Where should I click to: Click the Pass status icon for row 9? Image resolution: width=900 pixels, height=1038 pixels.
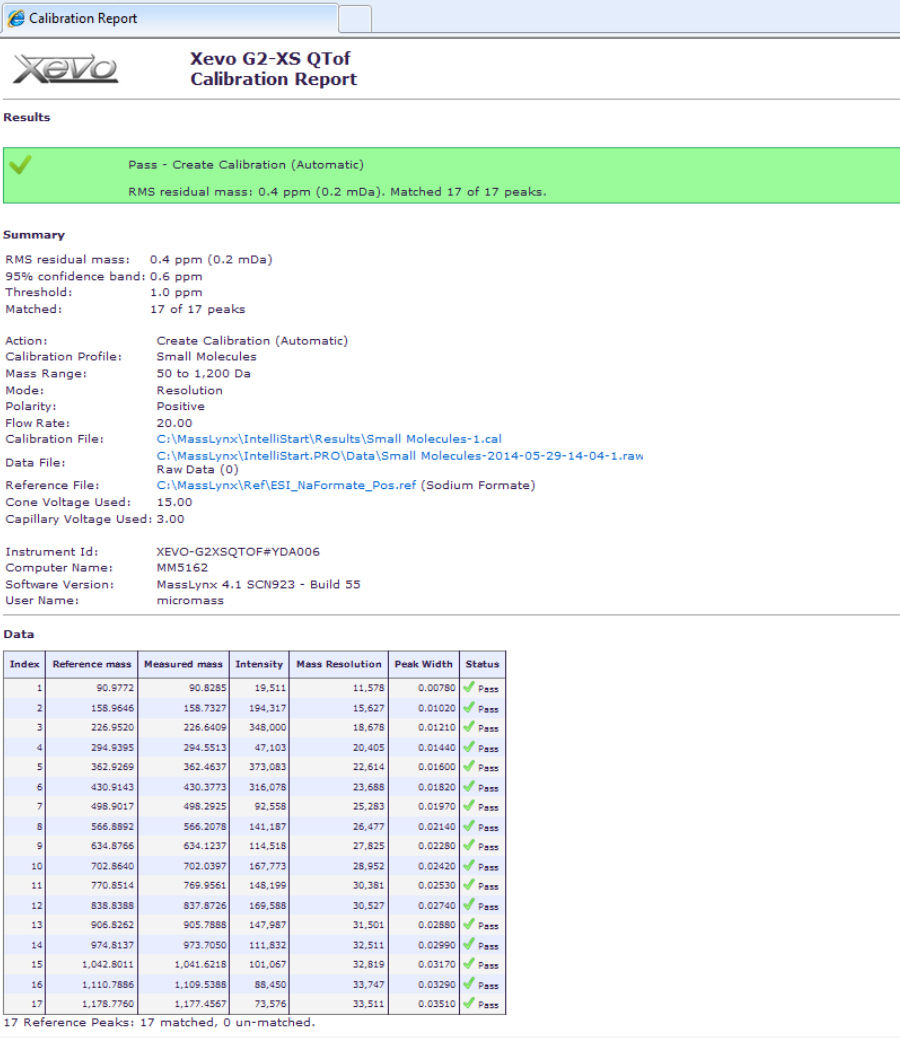(467, 847)
